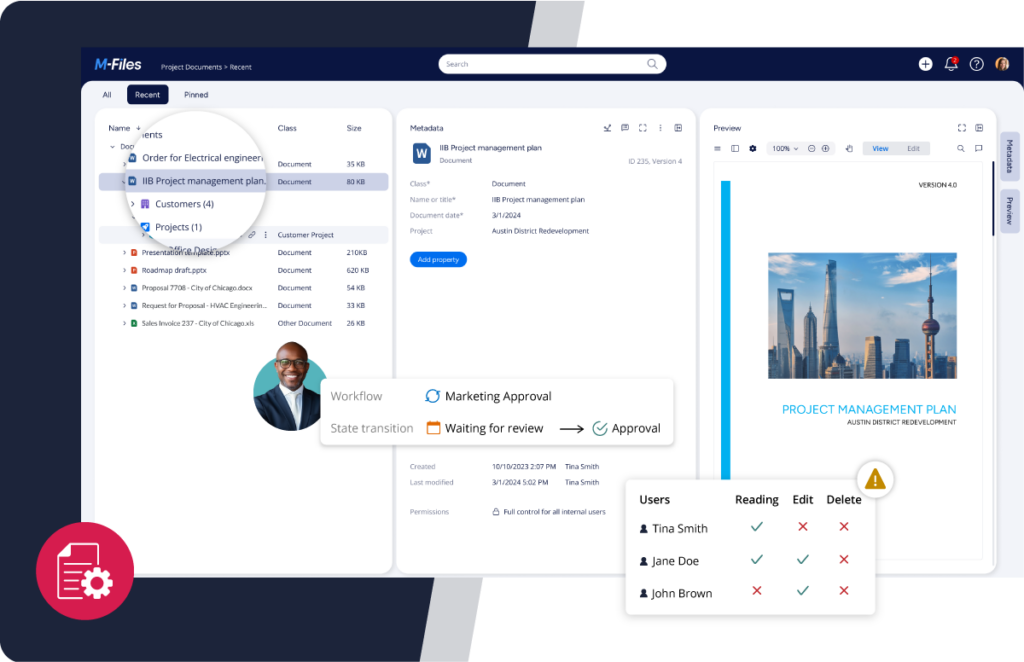Image resolution: width=1024 pixels, height=662 pixels.
Task: Click the preview search magnifier icon
Action: (961, 148)
